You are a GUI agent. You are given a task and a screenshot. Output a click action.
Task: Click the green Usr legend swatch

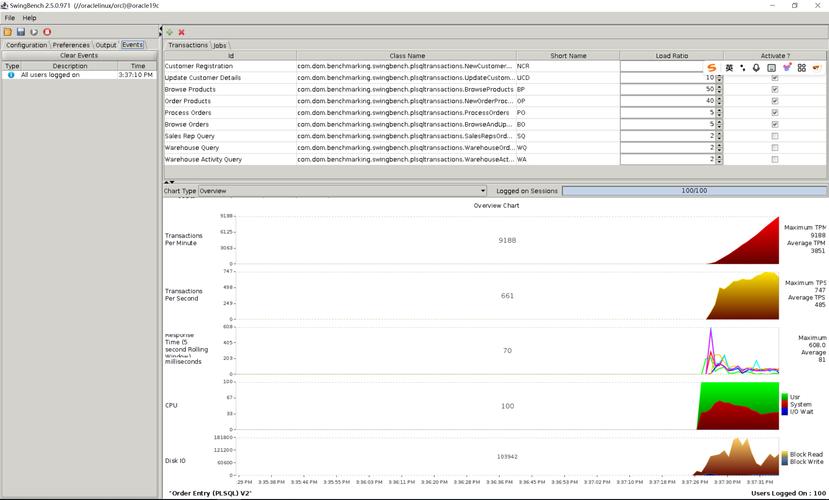785,397
